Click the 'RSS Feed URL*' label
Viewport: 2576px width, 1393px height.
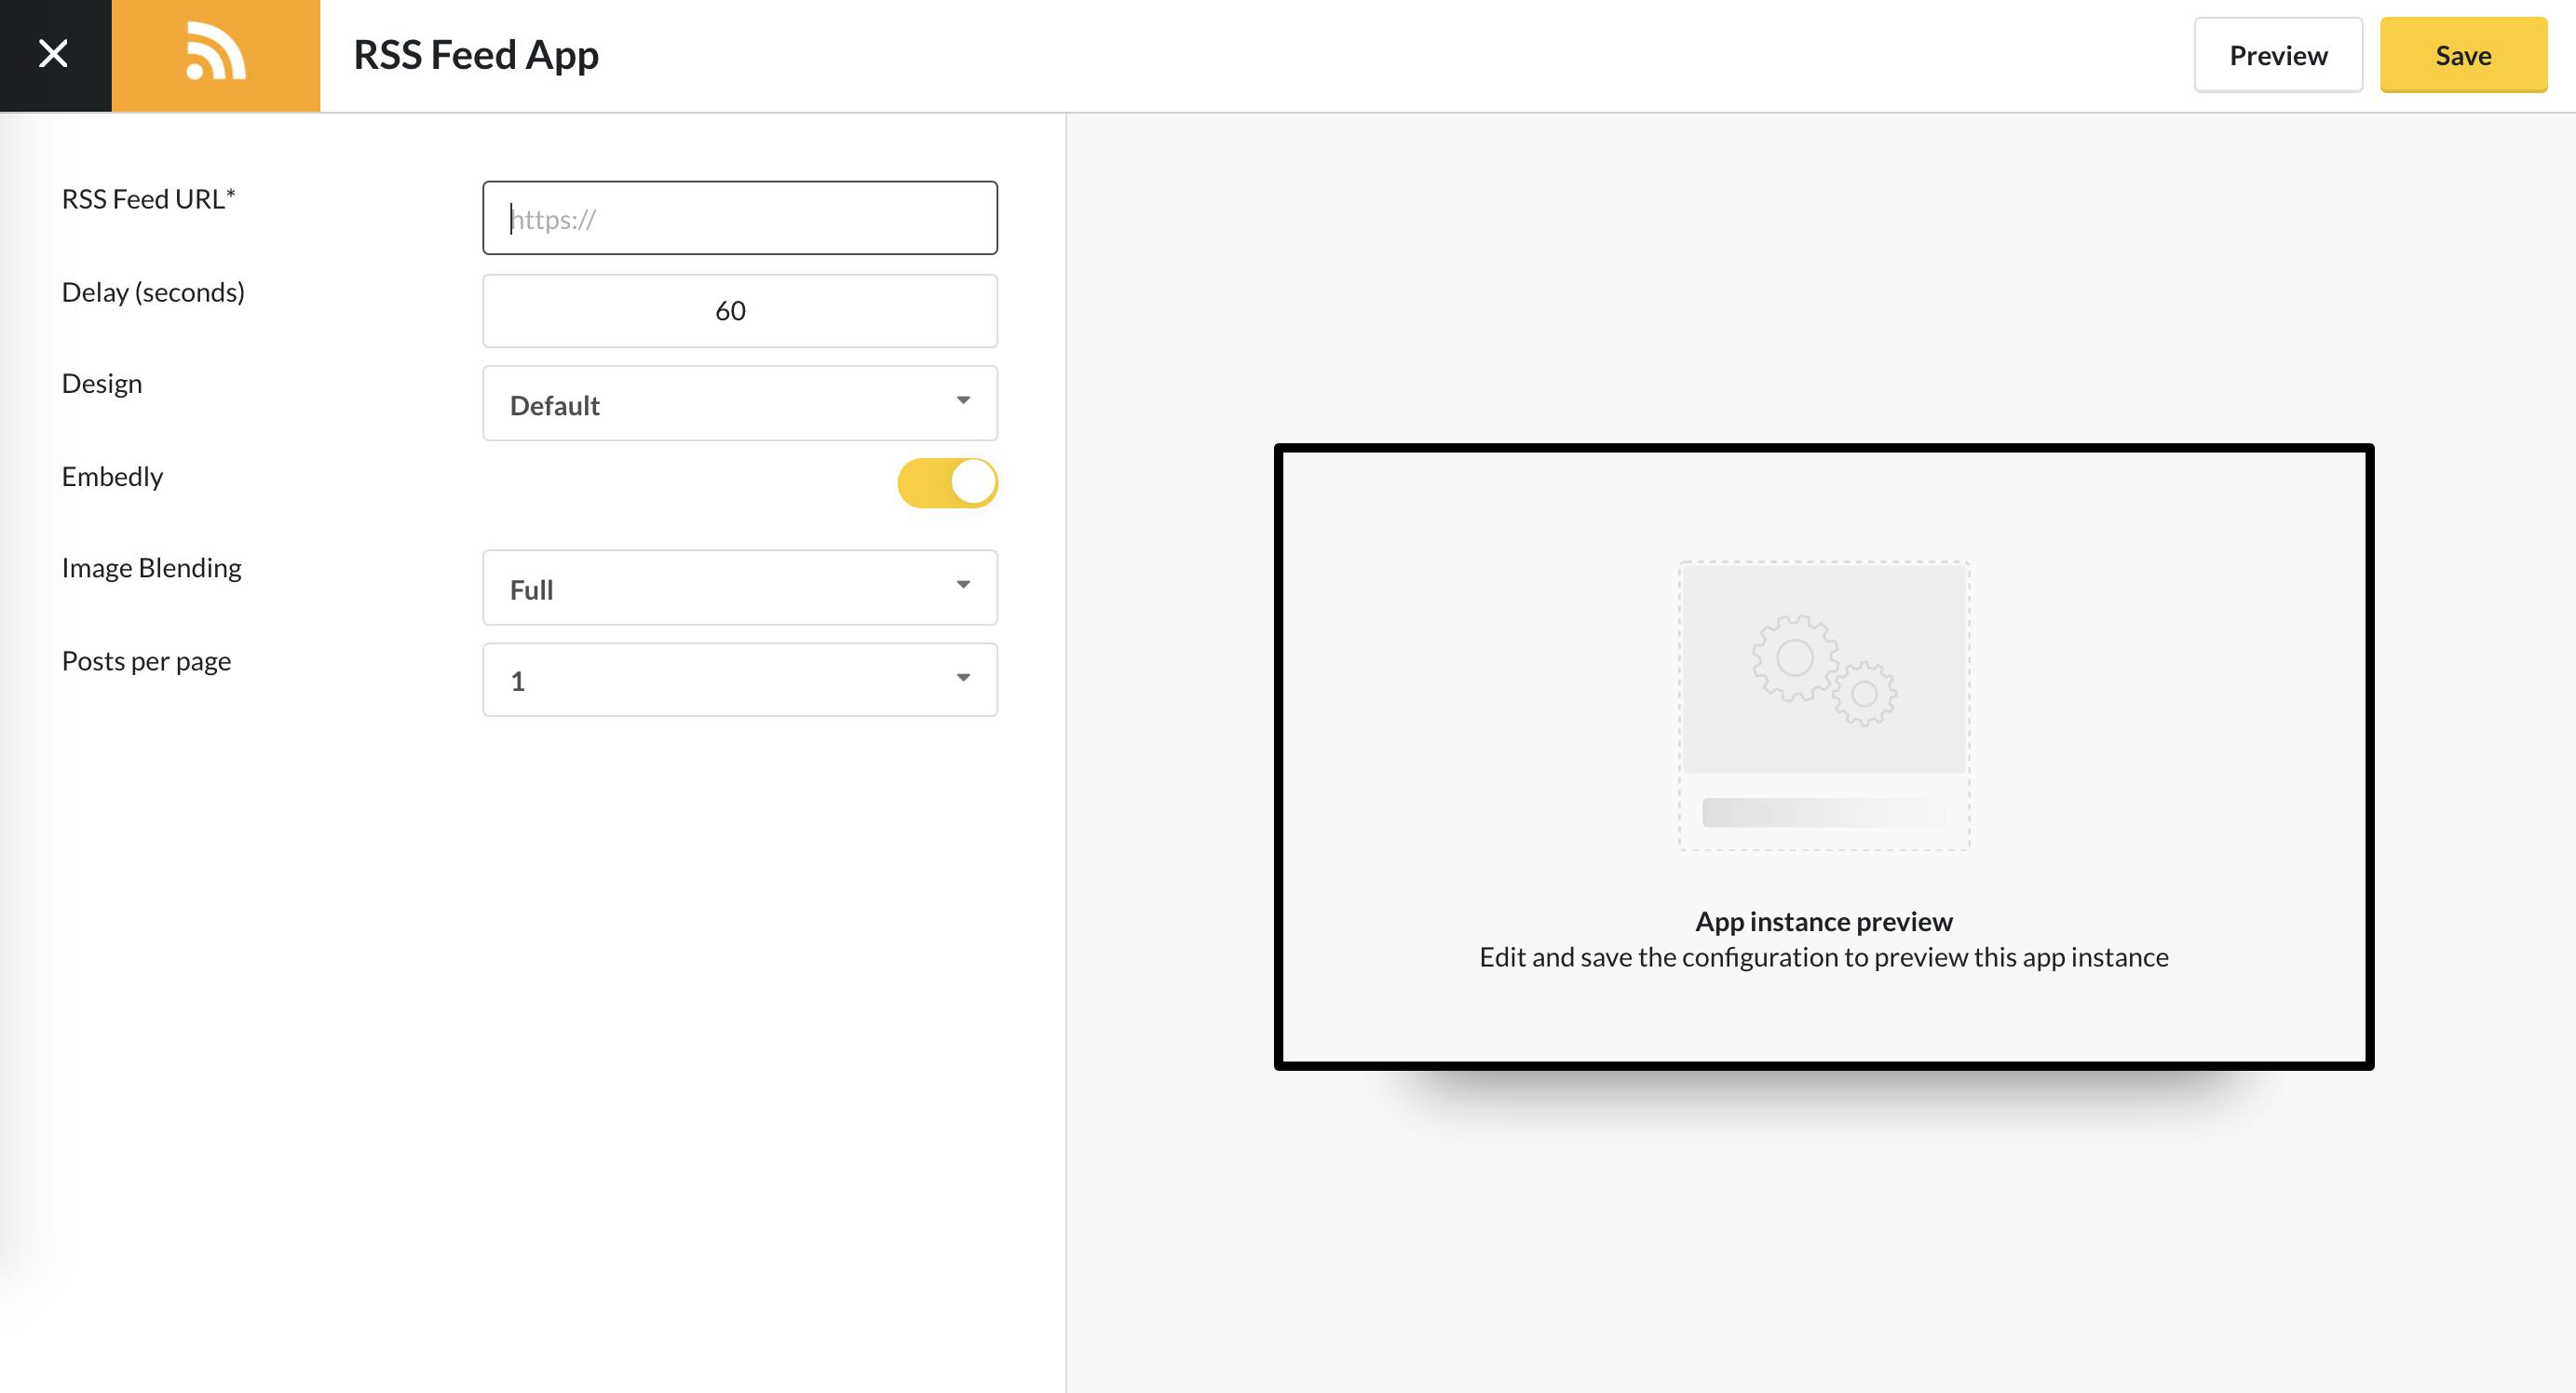pos(149,199)
